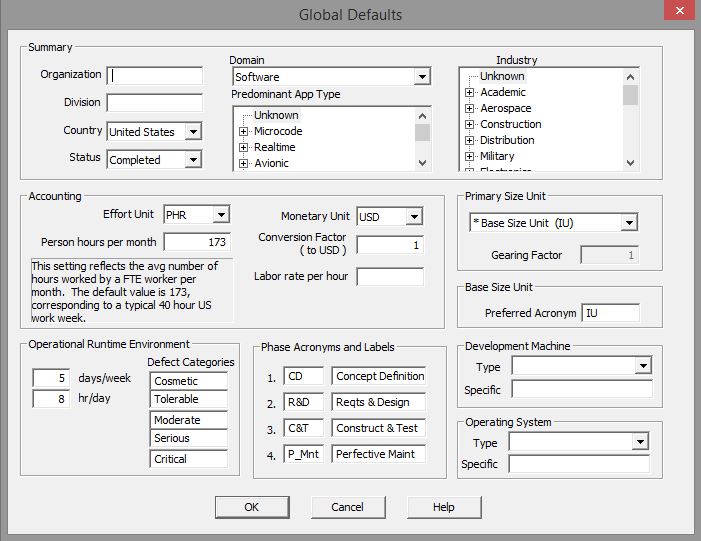Expand the Military industry node
701x541 pixels.
coord(469,156)
